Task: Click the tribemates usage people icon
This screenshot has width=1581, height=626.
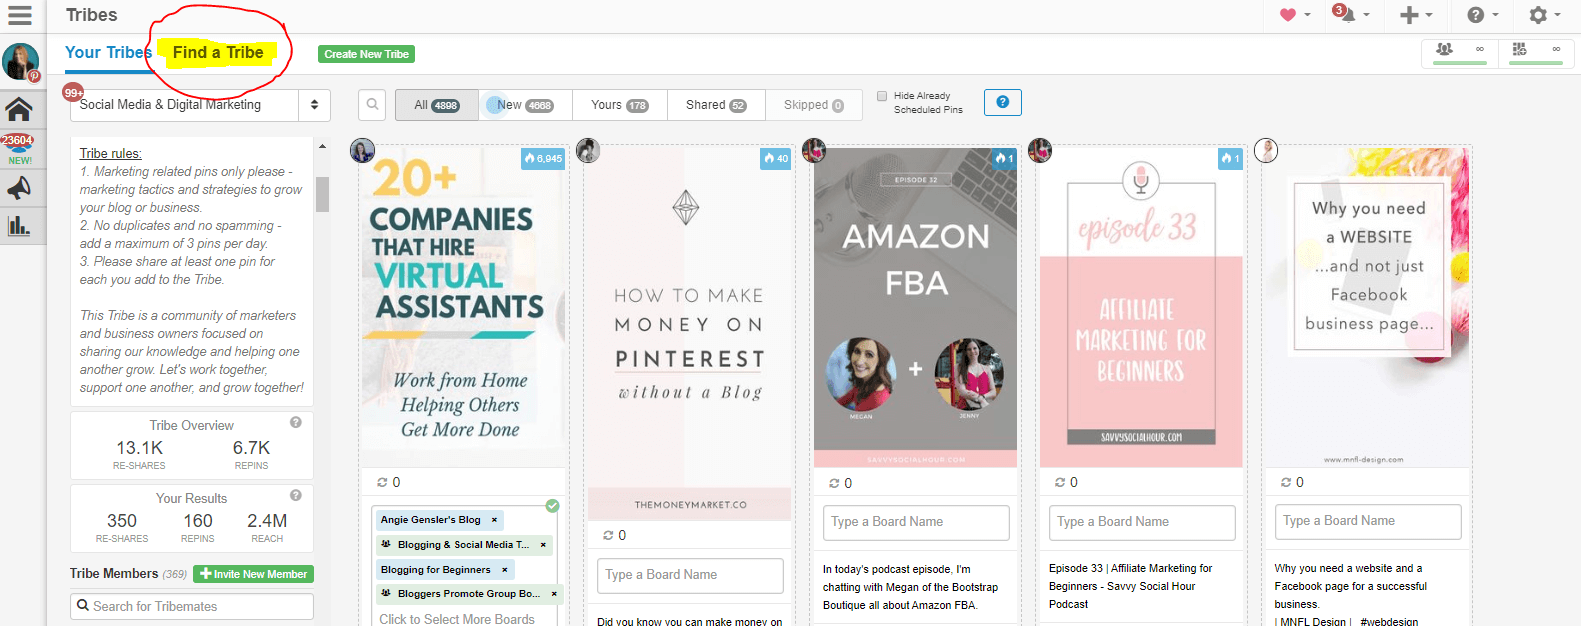Action: pos(1444,49)
